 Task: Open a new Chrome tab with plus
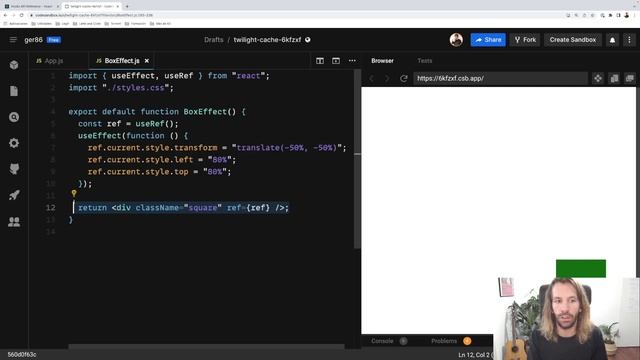tap(127, 6)
